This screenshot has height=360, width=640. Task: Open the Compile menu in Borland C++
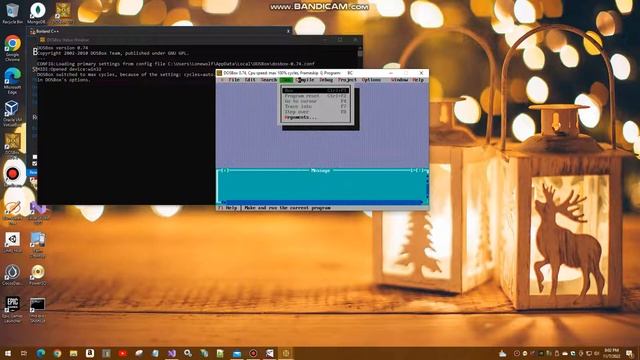(x=305, y=80)
